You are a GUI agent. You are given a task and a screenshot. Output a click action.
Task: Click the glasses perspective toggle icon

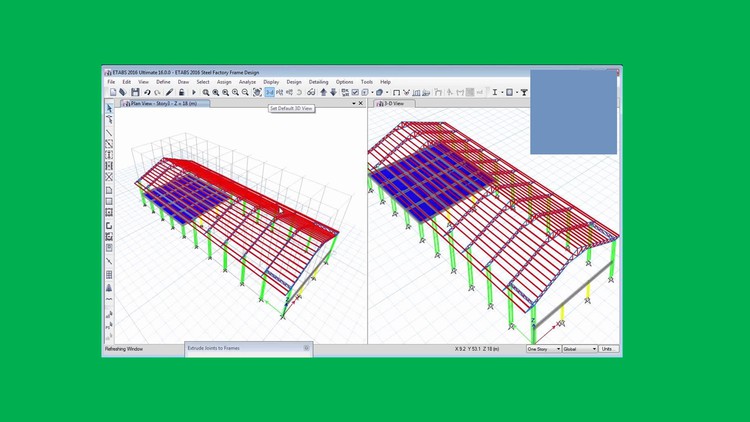point(311,92)
